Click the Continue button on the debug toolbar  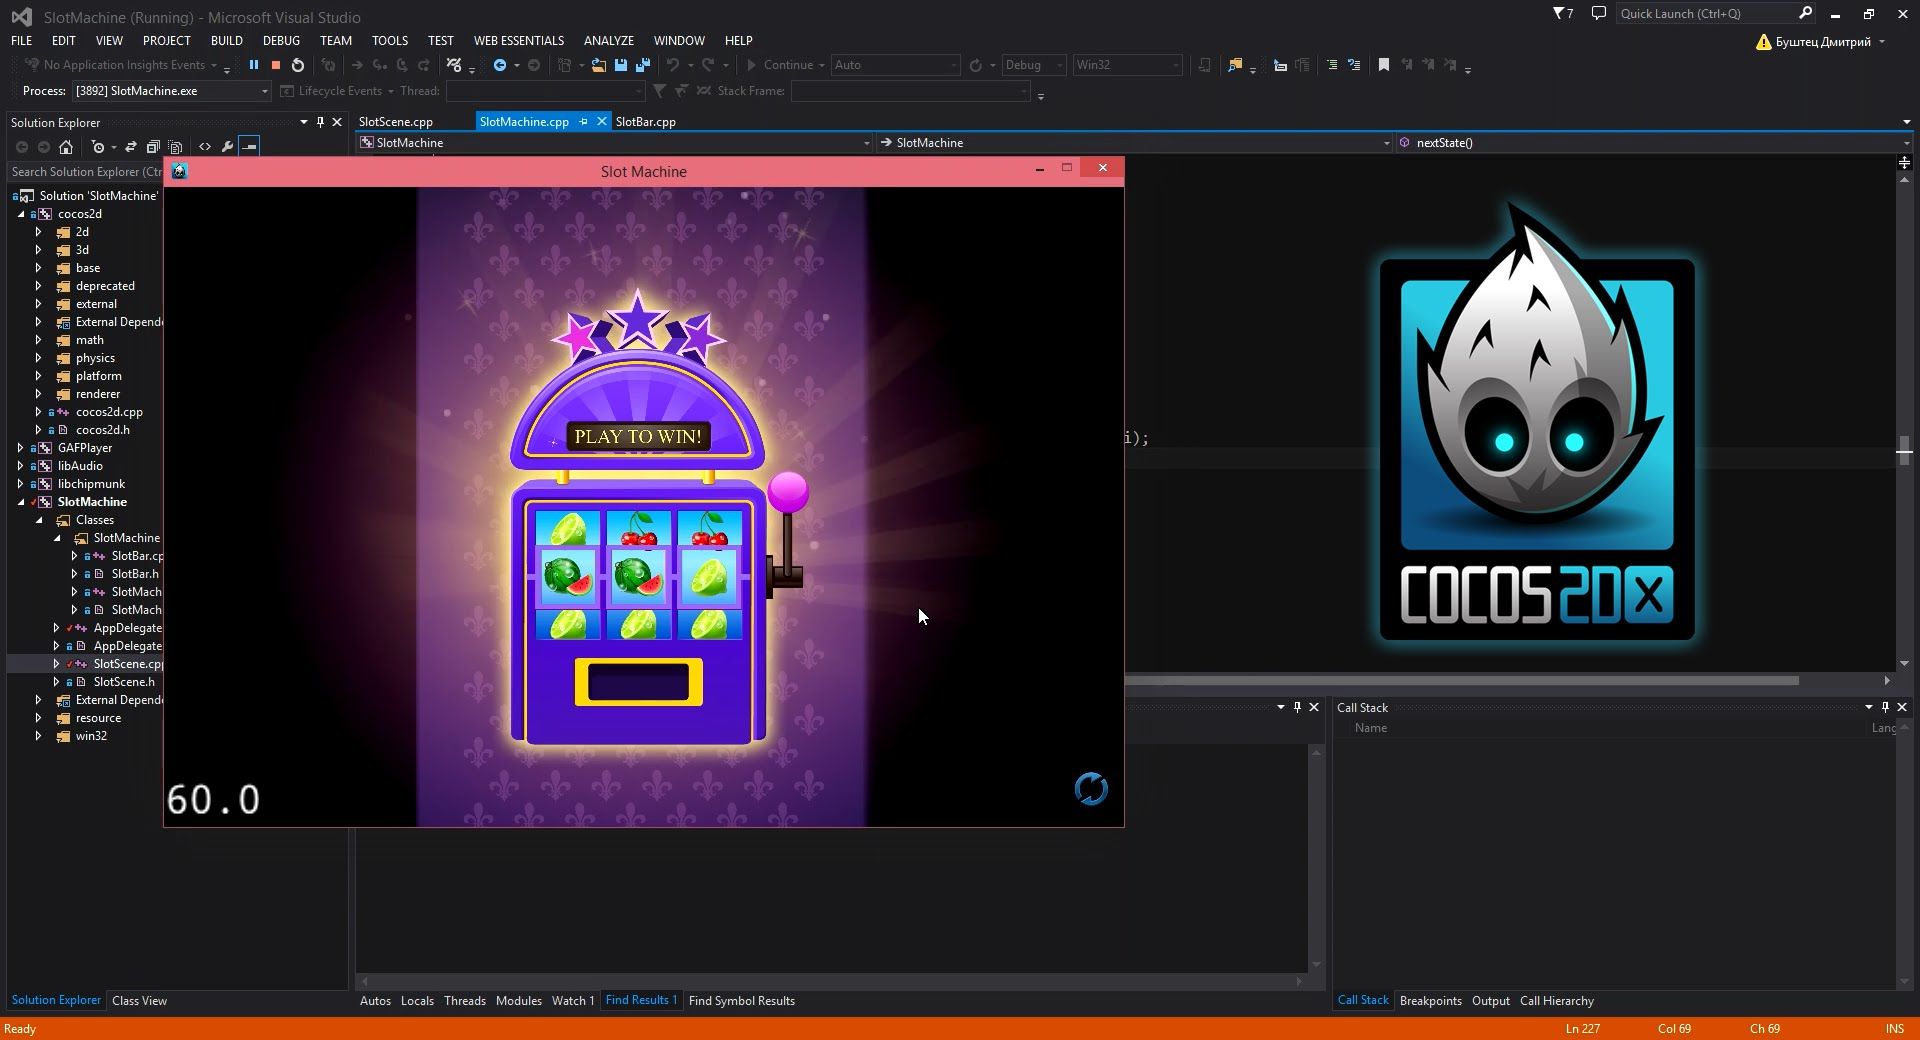[x=786, y=65]
